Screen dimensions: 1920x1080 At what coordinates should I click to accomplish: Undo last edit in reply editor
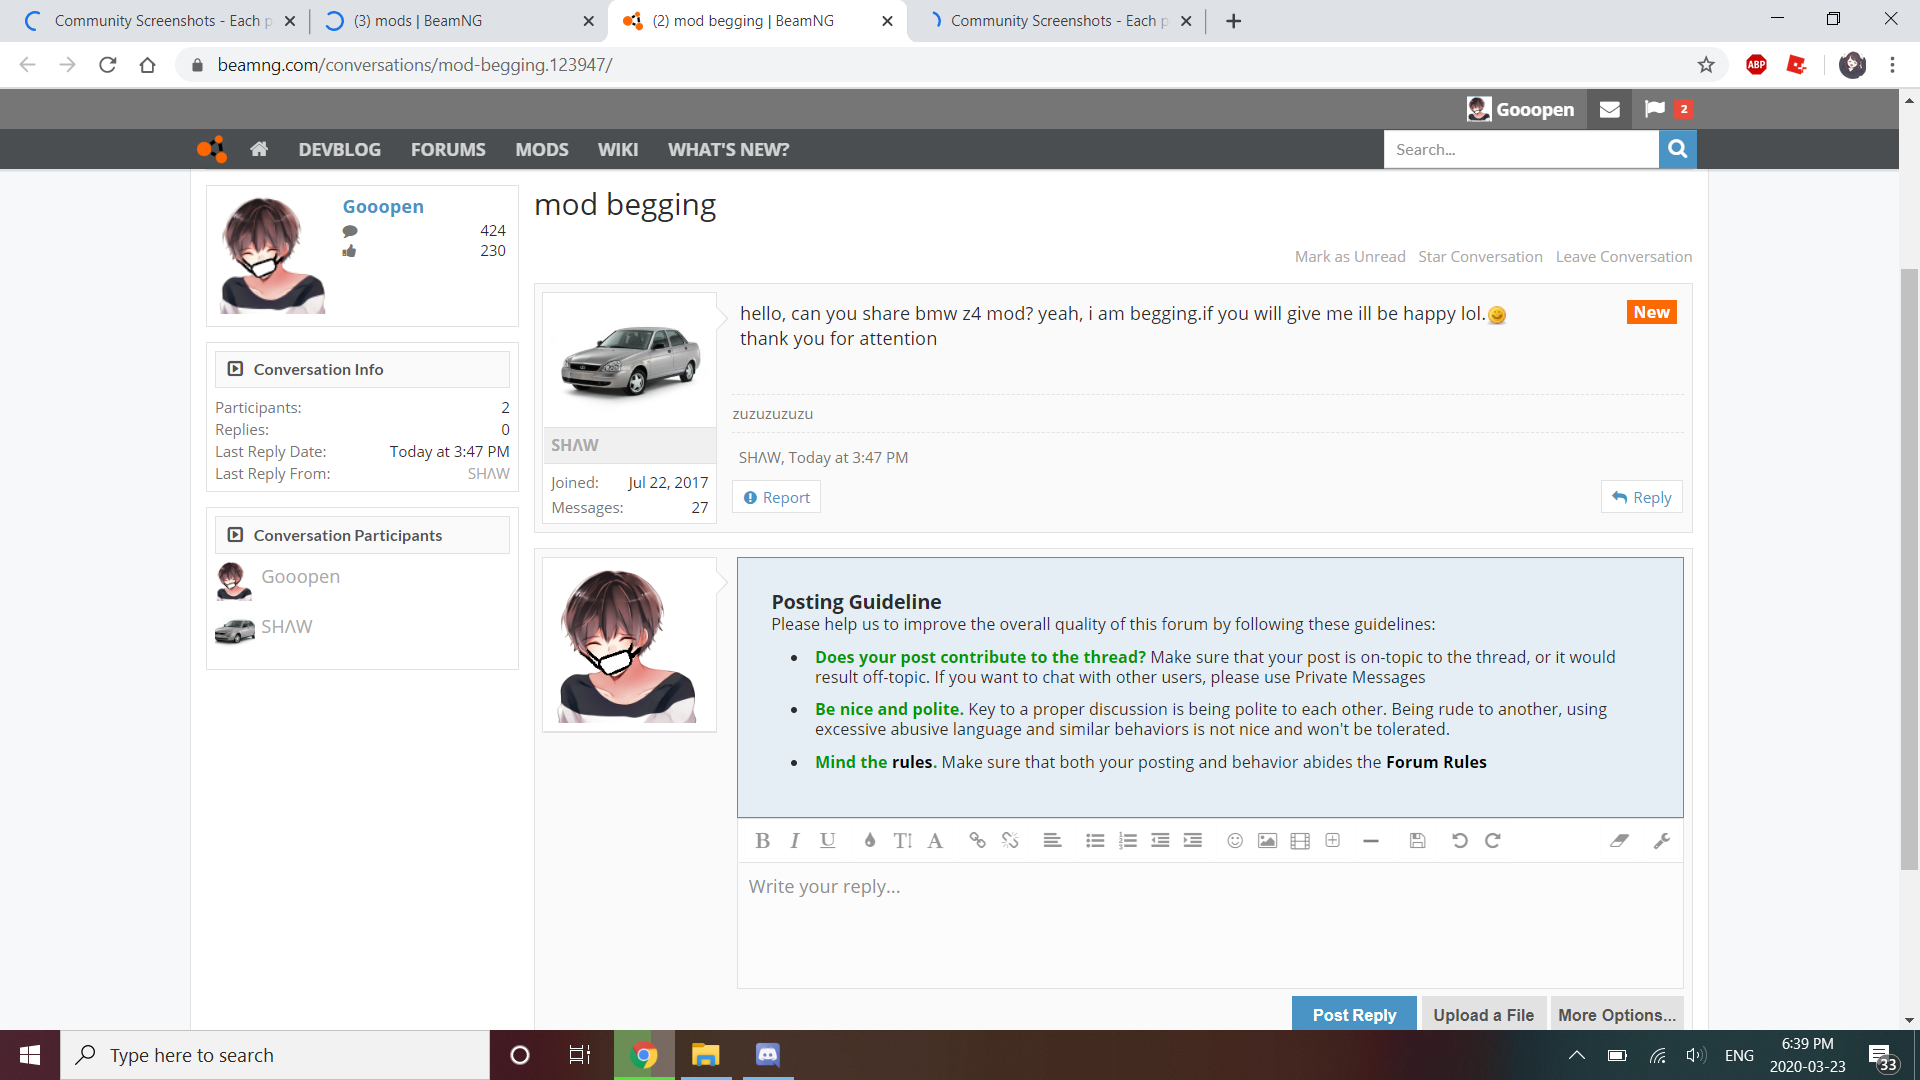coord(1460,841)
